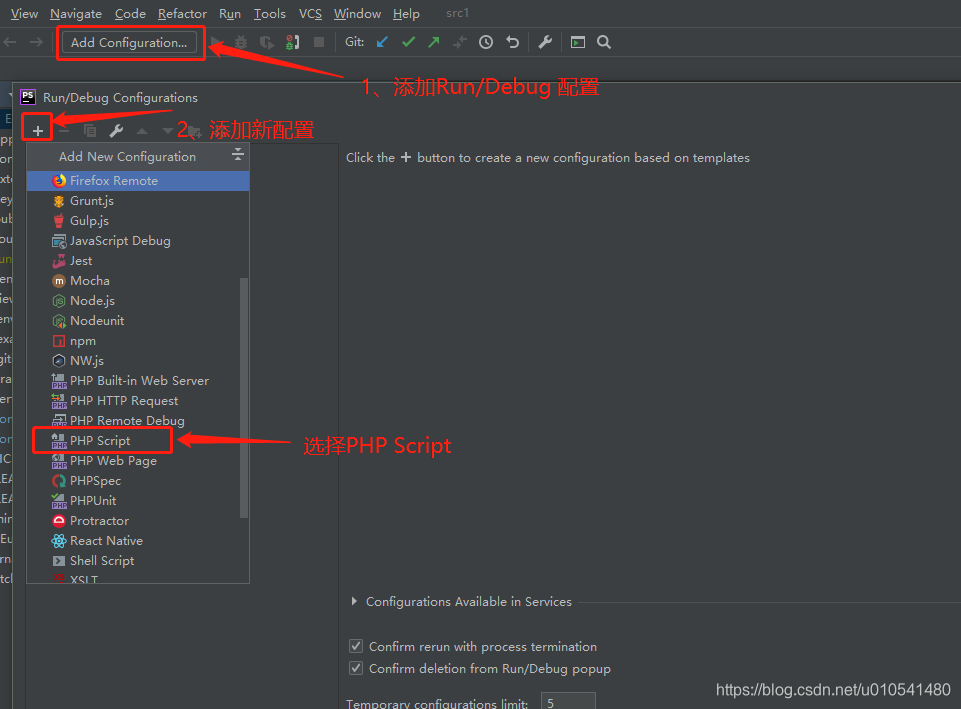
Task: Select Jest configuration type
Action: (x=138, y=261)
